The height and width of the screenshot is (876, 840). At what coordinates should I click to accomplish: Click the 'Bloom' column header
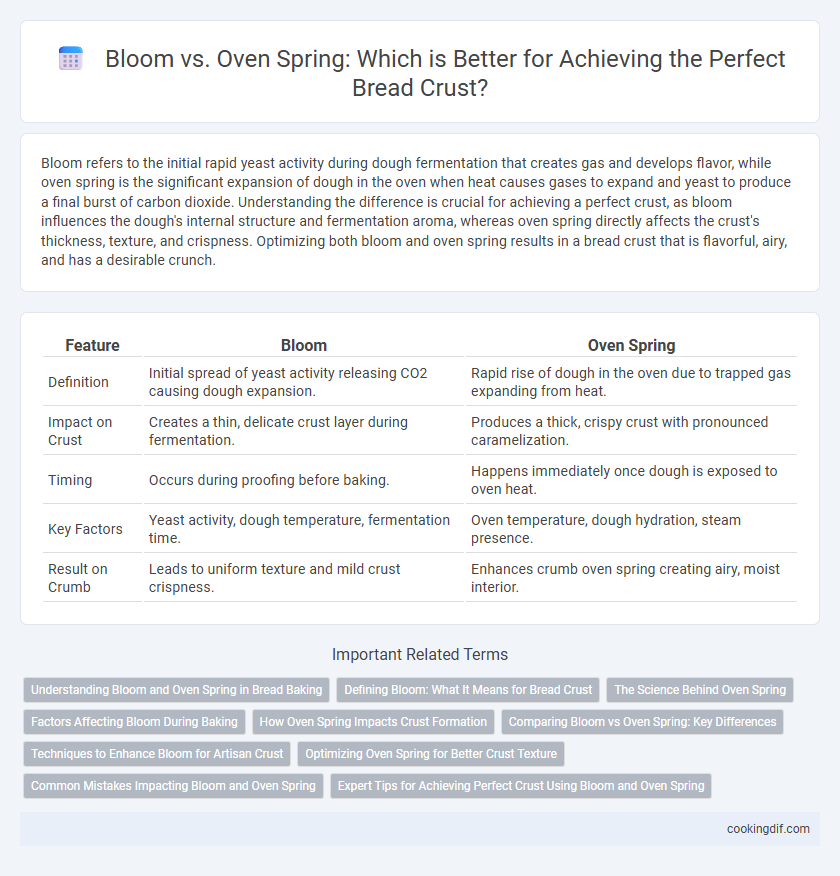click(304, 346)
